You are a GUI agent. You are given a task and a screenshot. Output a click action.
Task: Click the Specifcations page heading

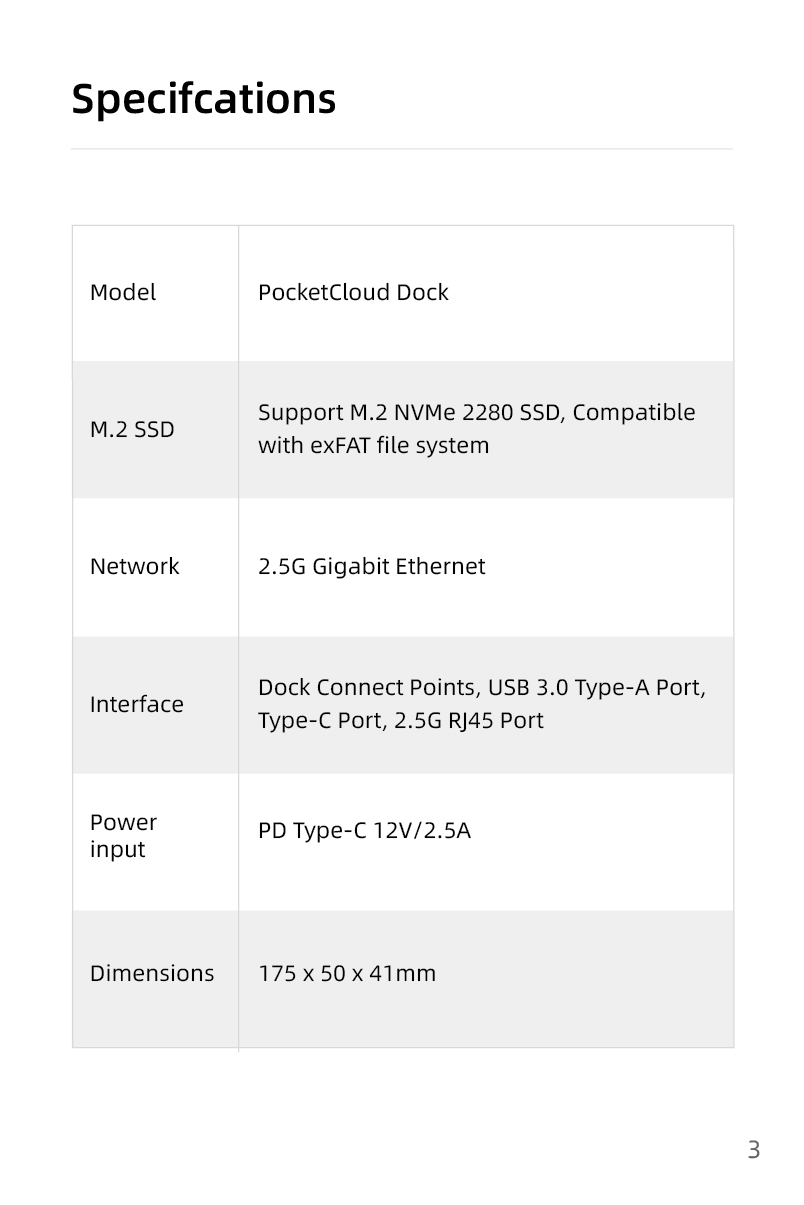pyautogui.click(x=204, y=99)
